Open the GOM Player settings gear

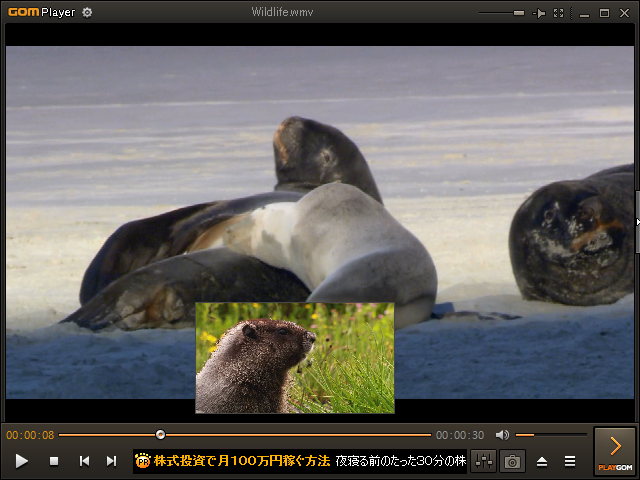pyautogui.click(x=87, y=12)
